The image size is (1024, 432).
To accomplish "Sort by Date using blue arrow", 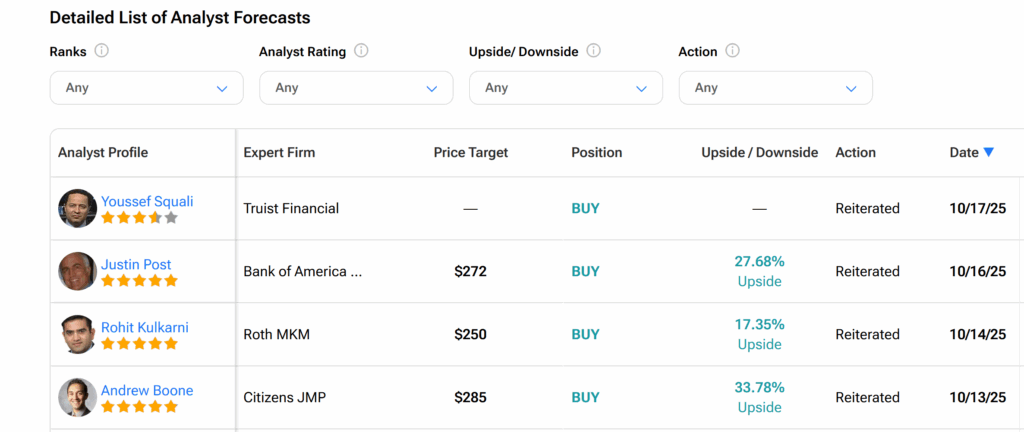I will 988,152.
